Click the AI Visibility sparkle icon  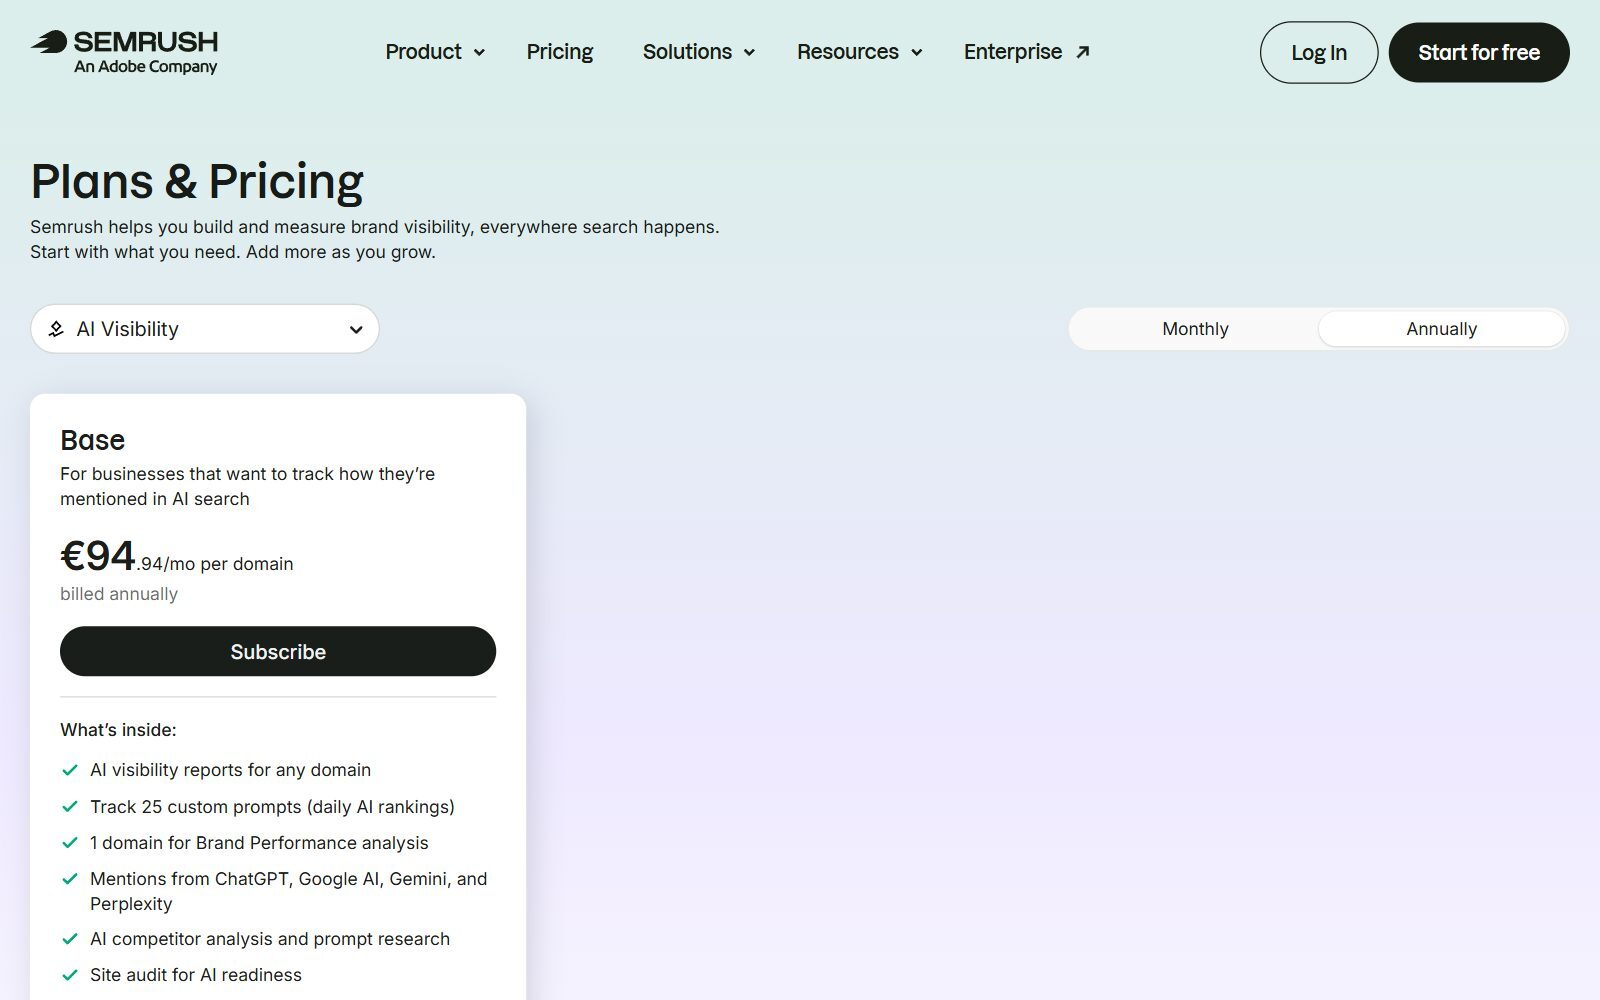(56, 329)
